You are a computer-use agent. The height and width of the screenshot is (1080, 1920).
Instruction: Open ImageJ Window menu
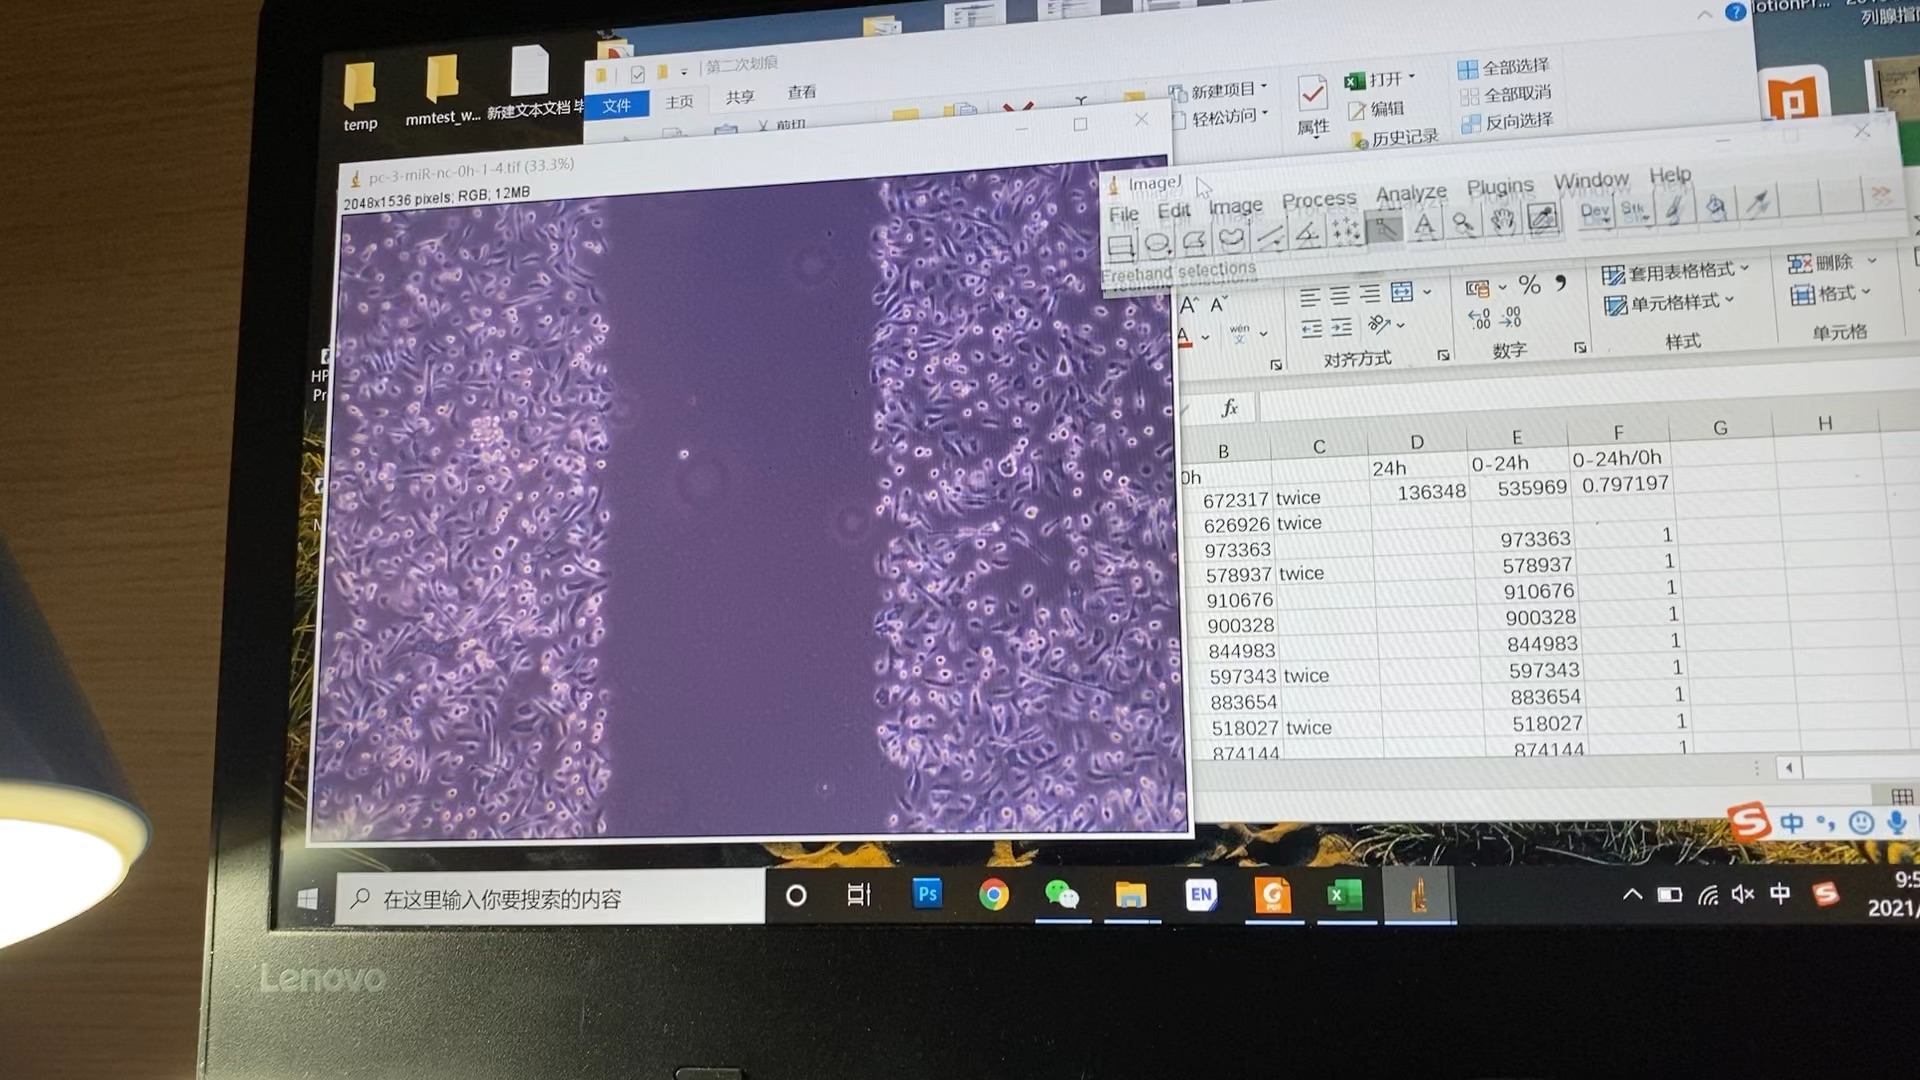click(1591, 181)
